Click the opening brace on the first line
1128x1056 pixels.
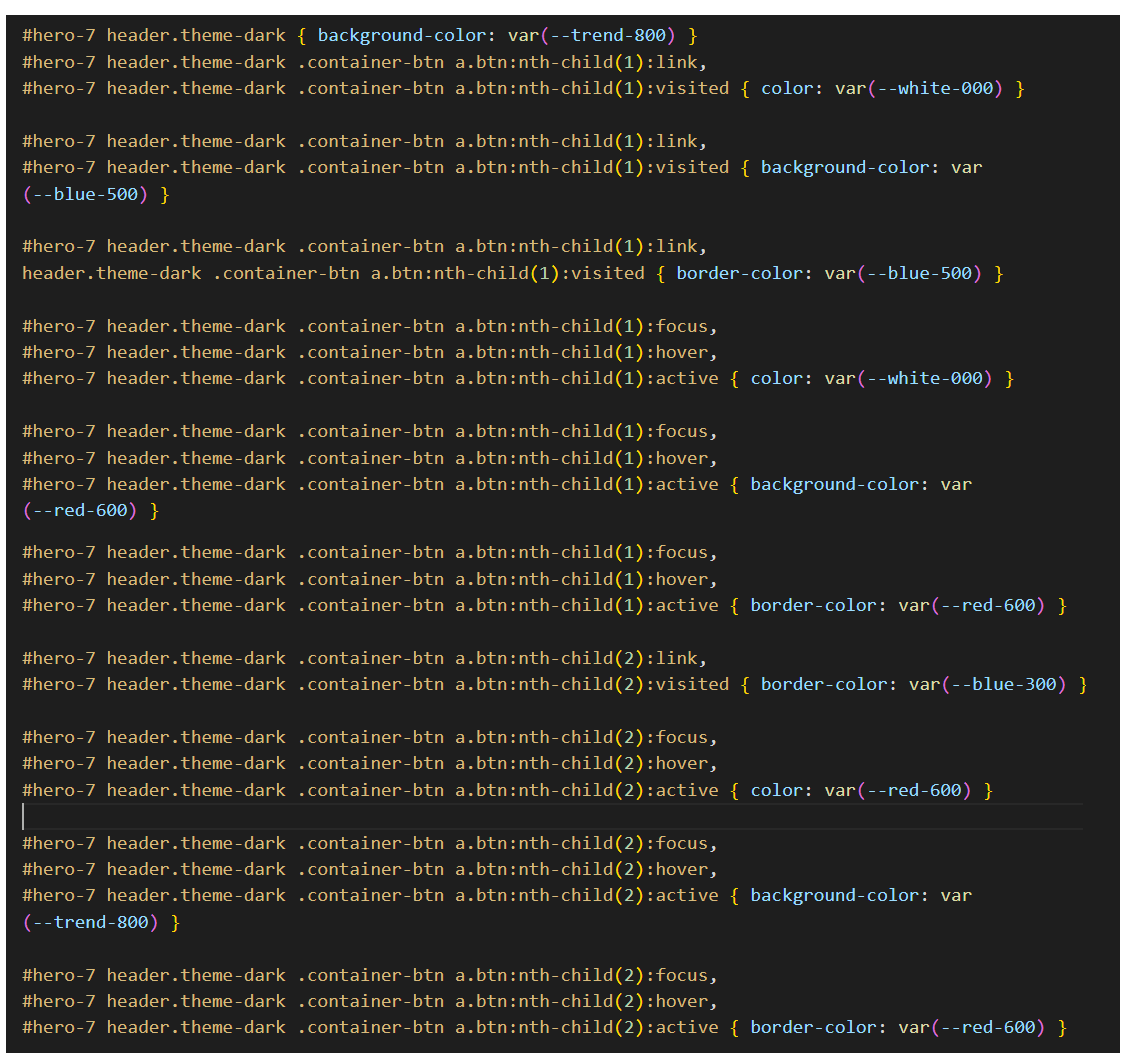coord(302,36)
